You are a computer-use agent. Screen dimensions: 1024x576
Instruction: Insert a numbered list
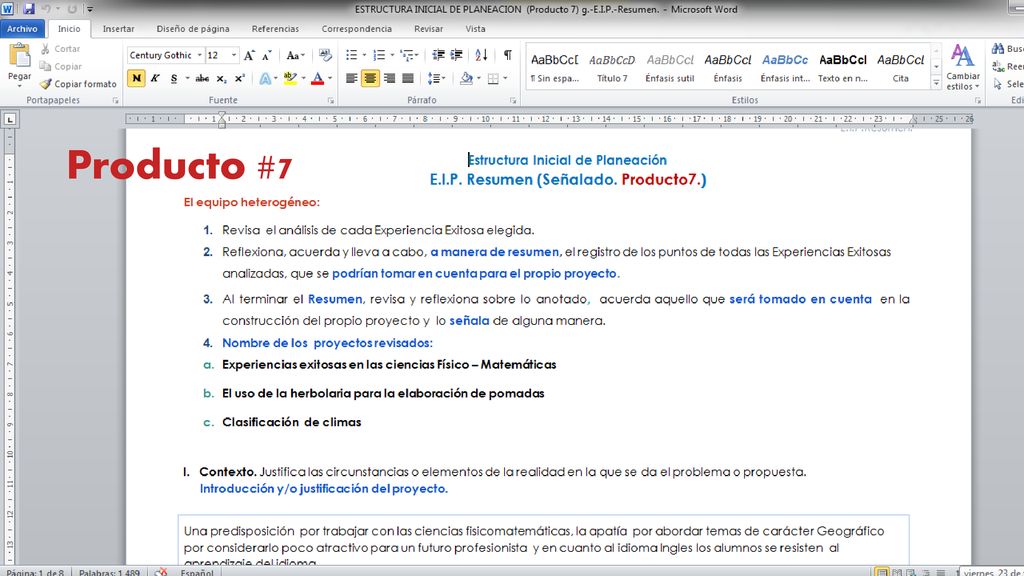click(x=379, y=56)
